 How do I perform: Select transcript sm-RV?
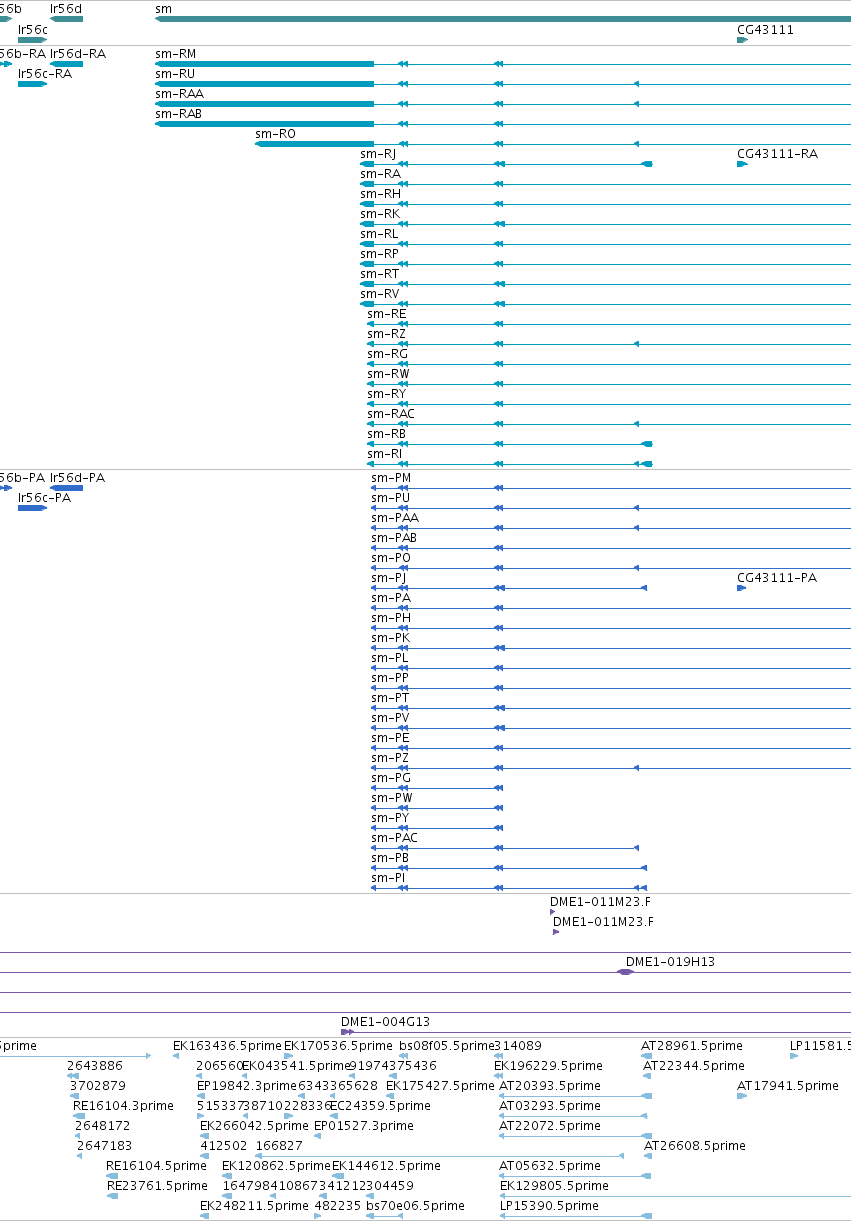coord(380,293)
